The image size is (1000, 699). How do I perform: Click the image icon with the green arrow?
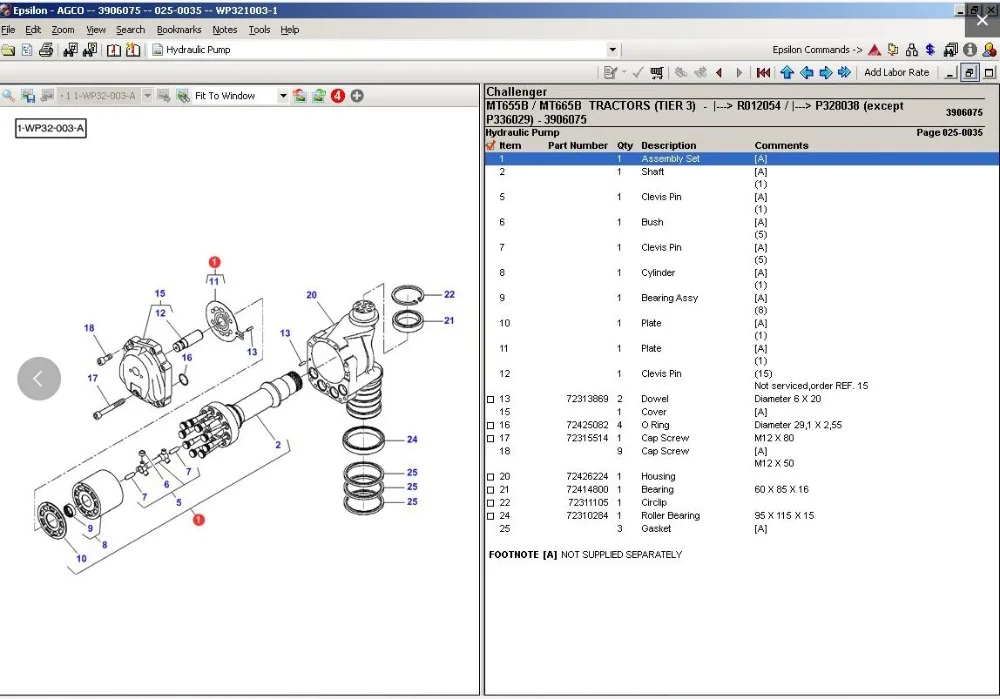[x=319, y=96]
